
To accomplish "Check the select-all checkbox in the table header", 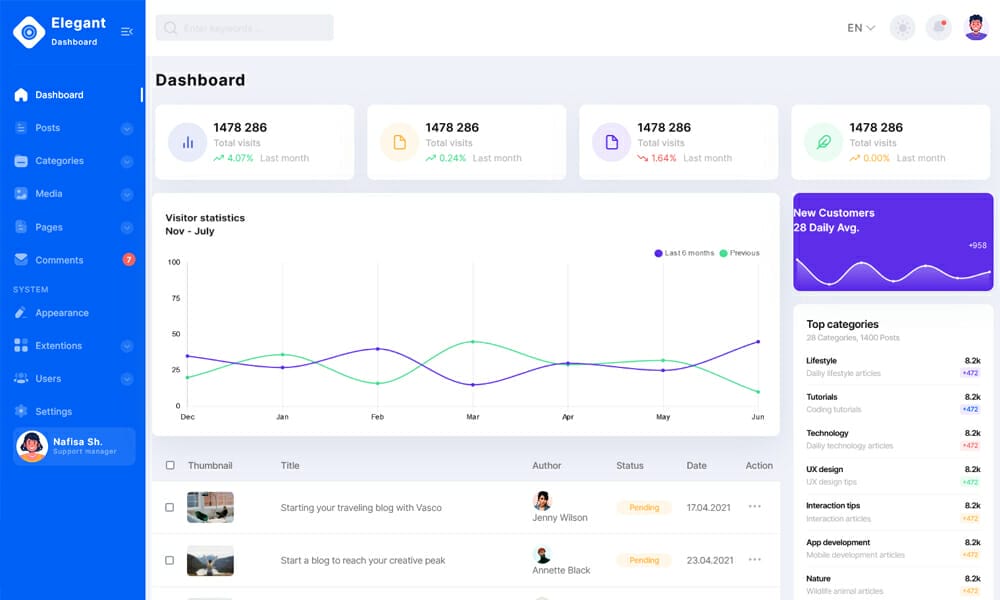I will click(x=169, y=465).
